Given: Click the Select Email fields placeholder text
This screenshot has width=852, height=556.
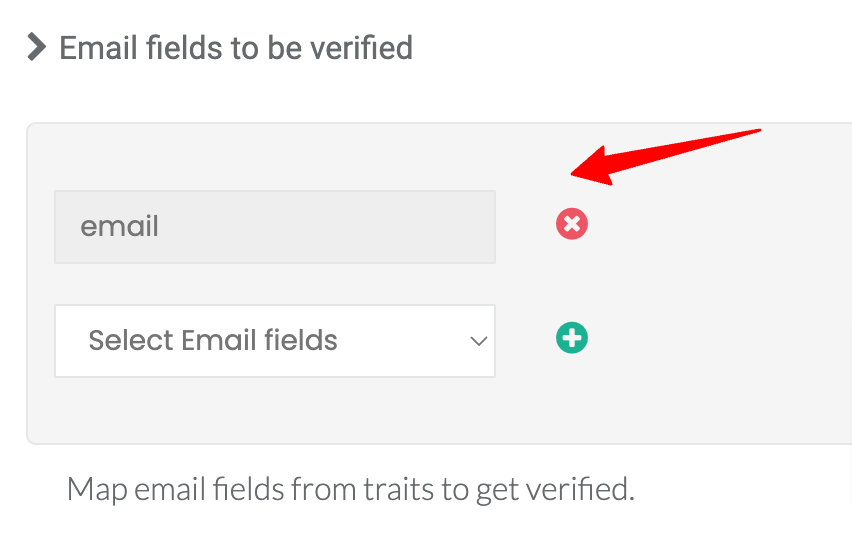Looking at the screenshot, I should pyautogui.click(x=213, y=341).
